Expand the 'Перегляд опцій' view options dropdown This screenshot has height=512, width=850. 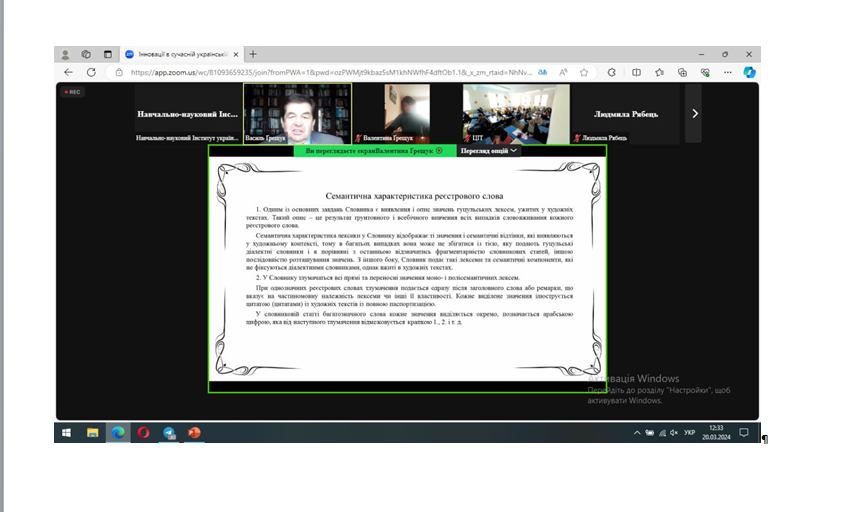pyautogui.click(x=488, y=151)
